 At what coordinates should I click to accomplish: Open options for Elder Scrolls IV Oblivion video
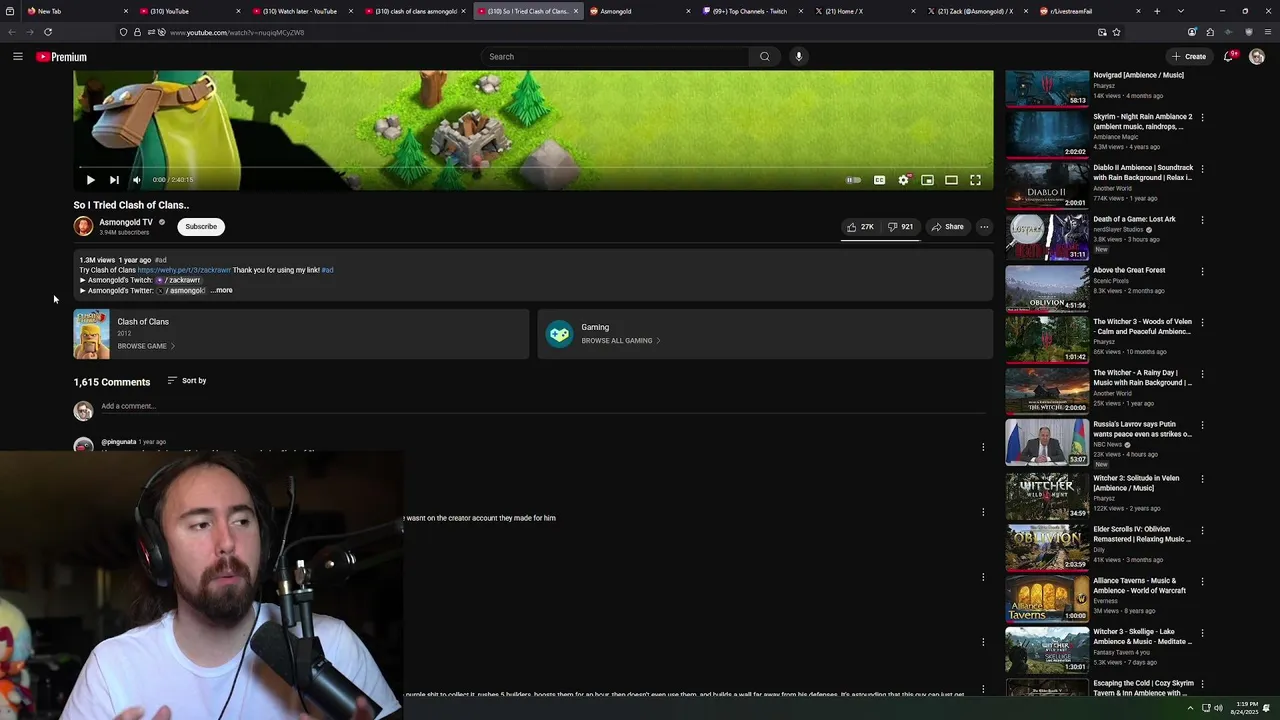1202,530
